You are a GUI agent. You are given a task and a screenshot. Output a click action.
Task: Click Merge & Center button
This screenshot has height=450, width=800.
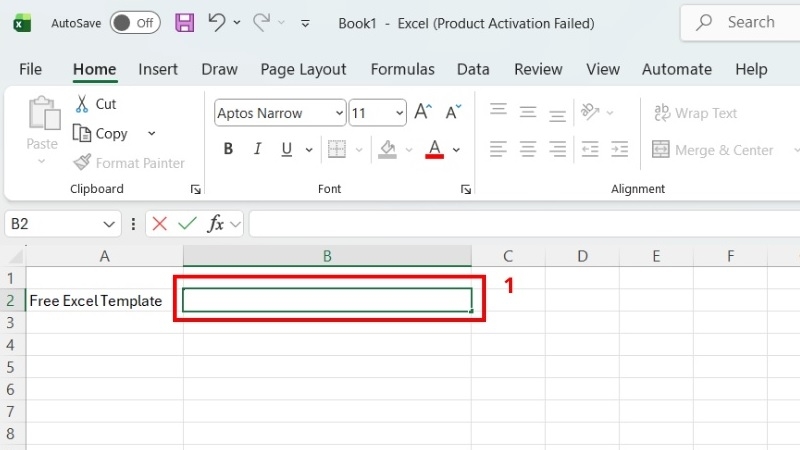[713, 150]
